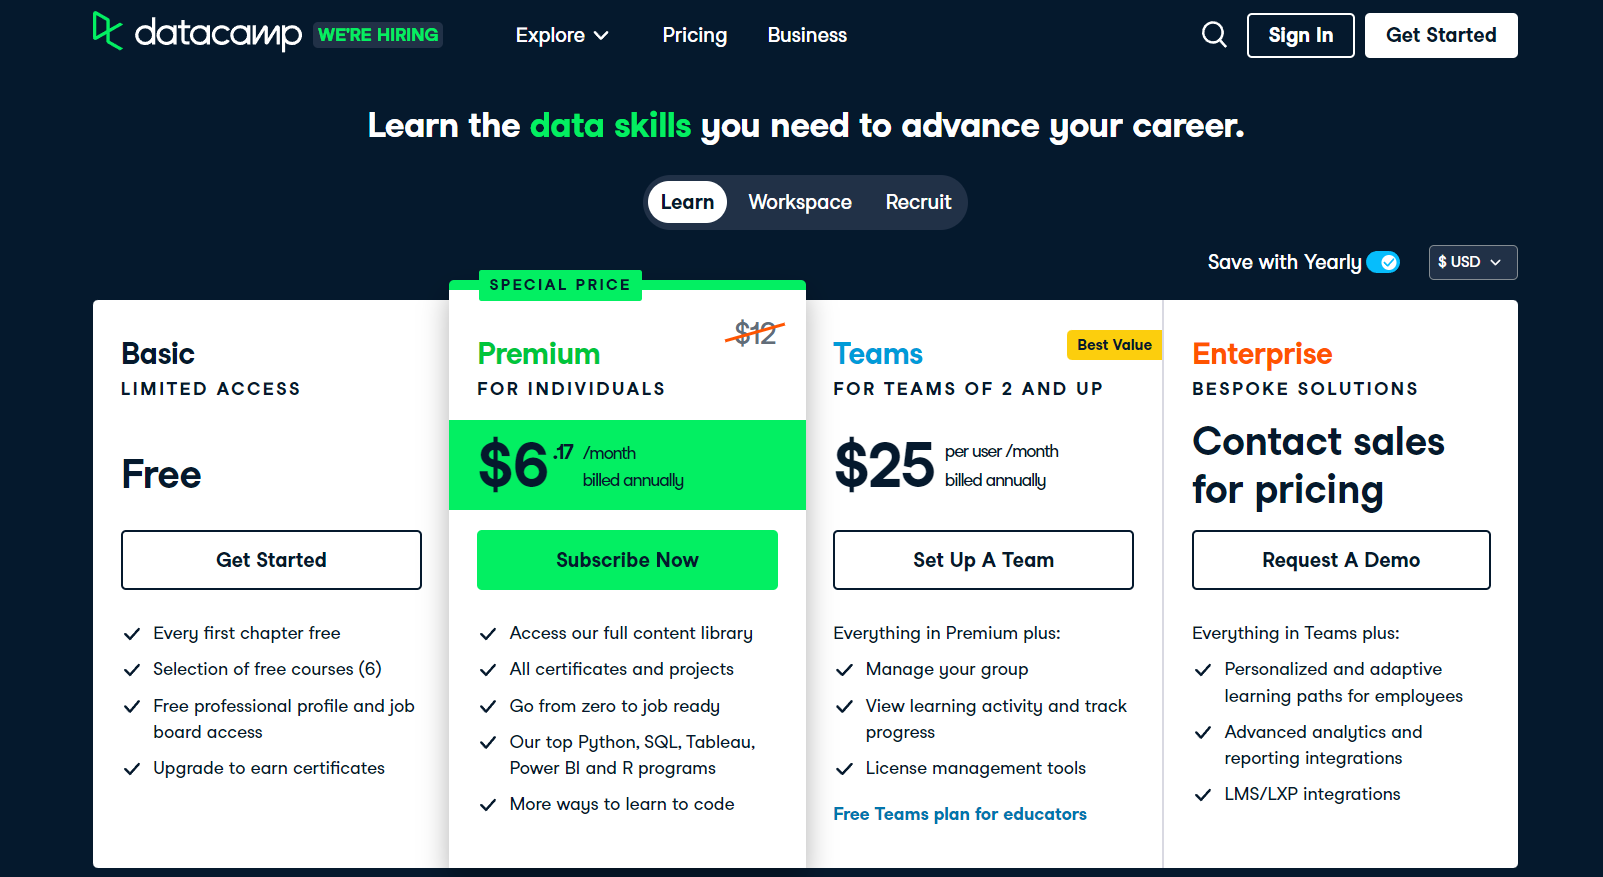Click the DataCamp logo icon
This screenshot has width=1603, height=877.
(x=107, y=31)
